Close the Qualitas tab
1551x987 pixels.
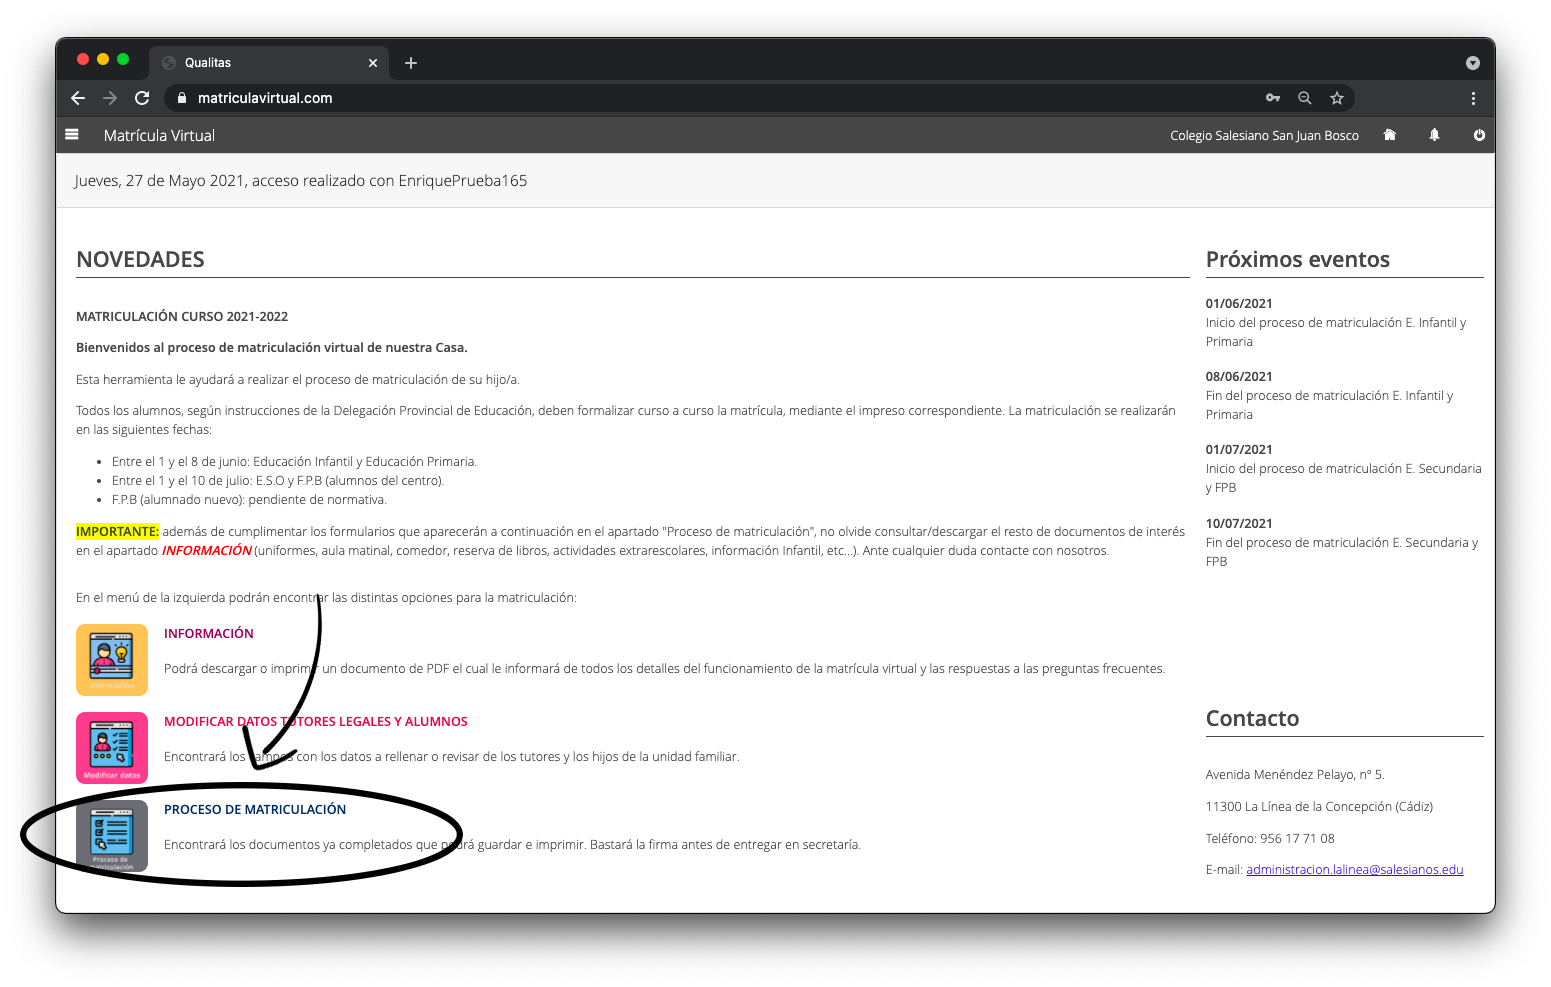point(373,63)
